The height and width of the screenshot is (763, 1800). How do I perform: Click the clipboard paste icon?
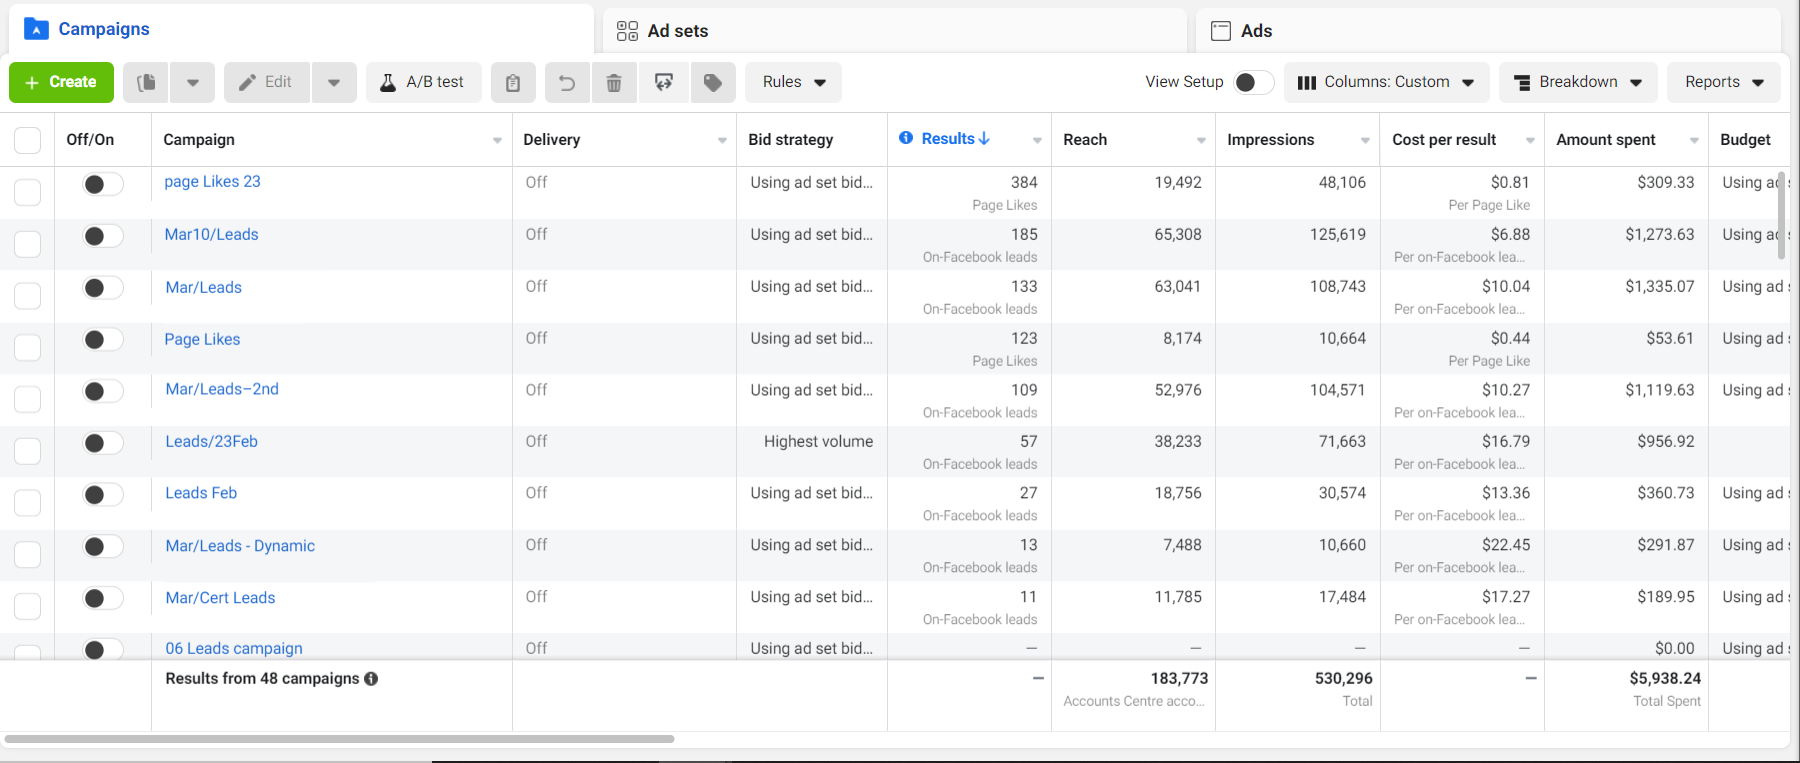[x=513, y=82]
